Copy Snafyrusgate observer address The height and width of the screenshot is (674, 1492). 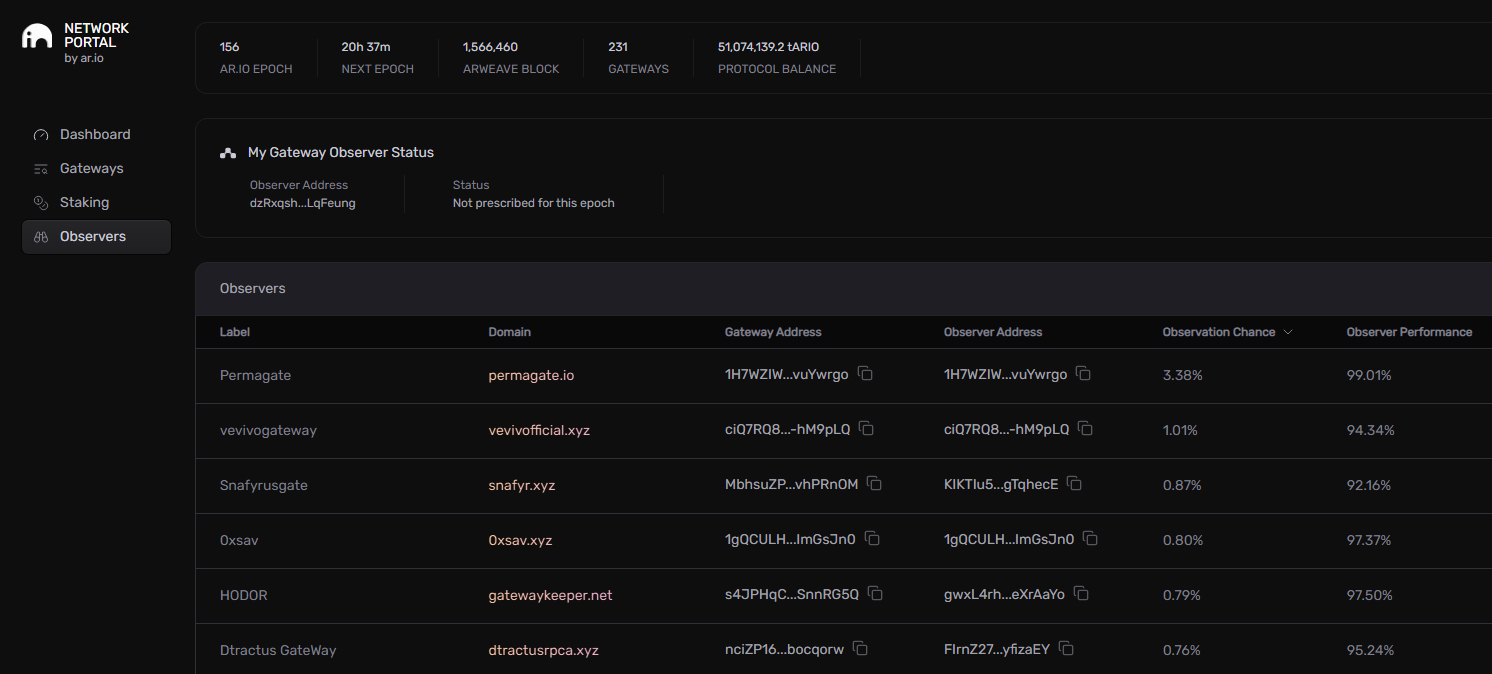point(1074,484)
